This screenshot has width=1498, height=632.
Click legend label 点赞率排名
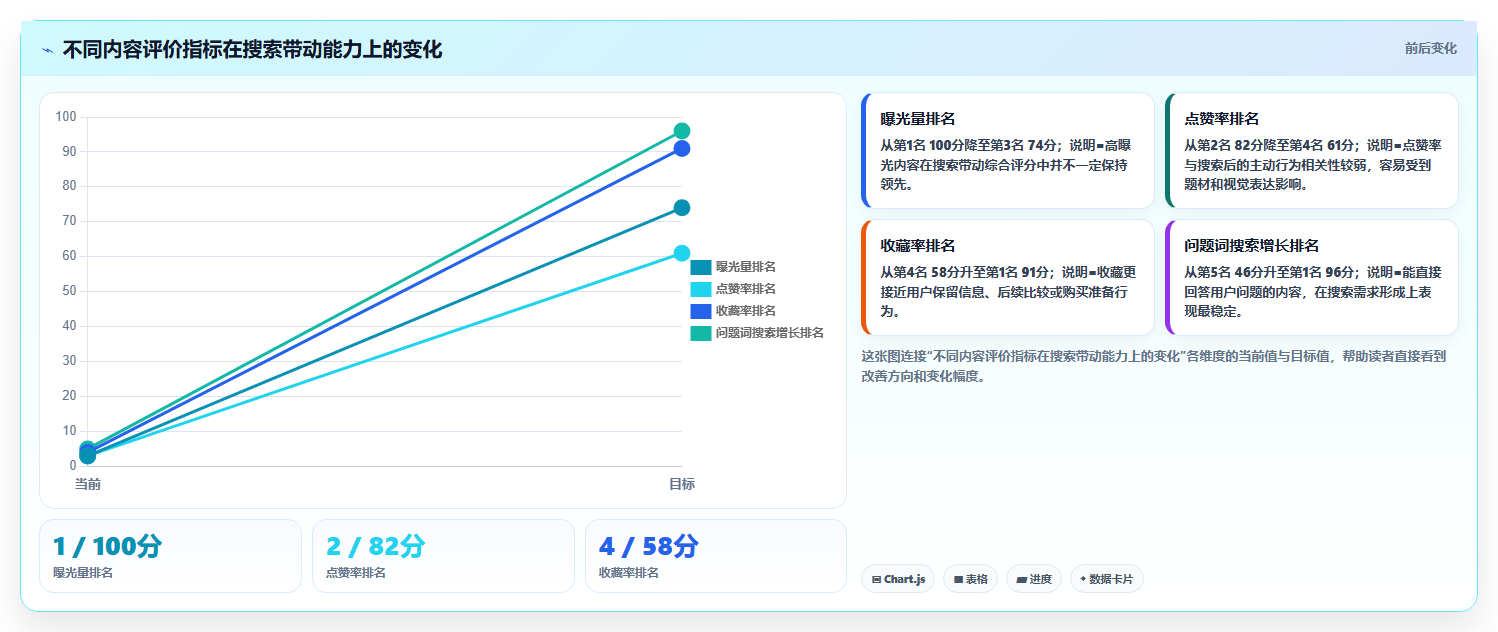pyautogui.click(x=746, y=289)
